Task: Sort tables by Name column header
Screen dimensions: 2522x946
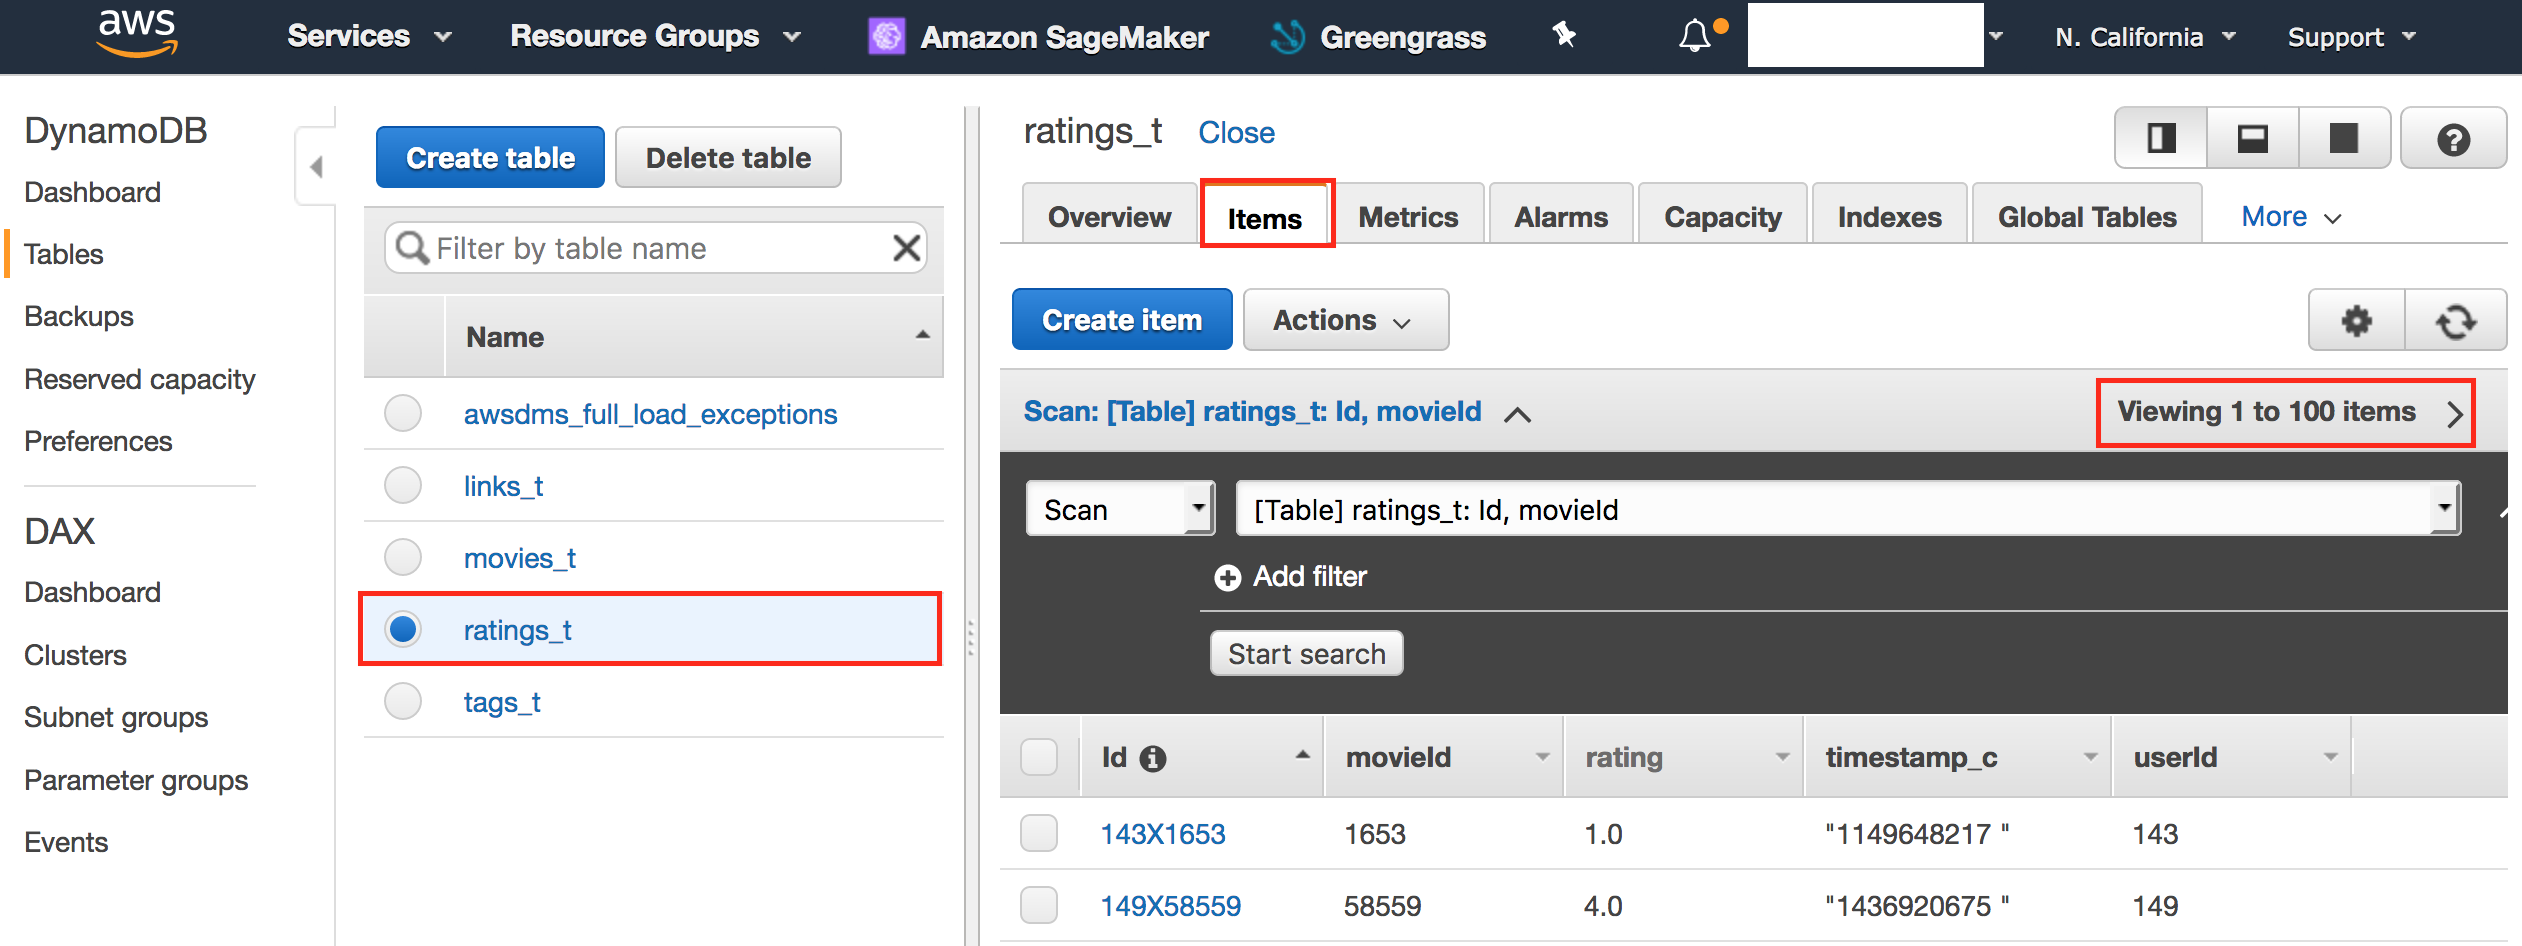Action: point(694,337)
